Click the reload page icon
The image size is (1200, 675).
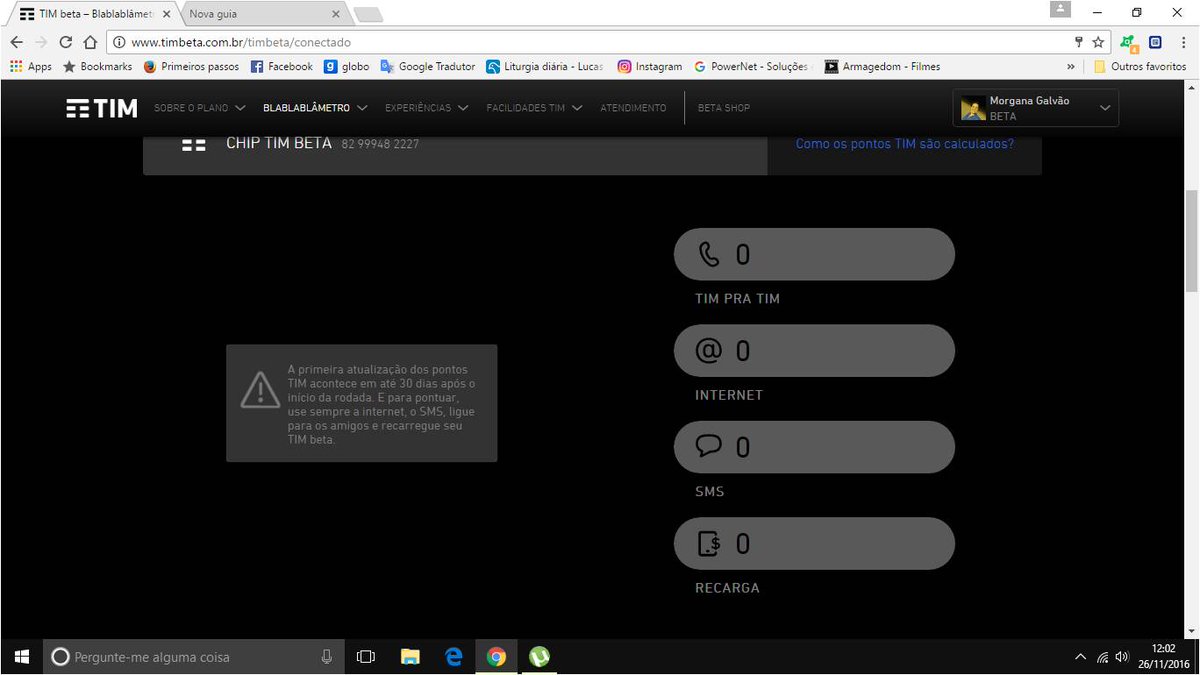pyautogui.click(x=63, y=42)
